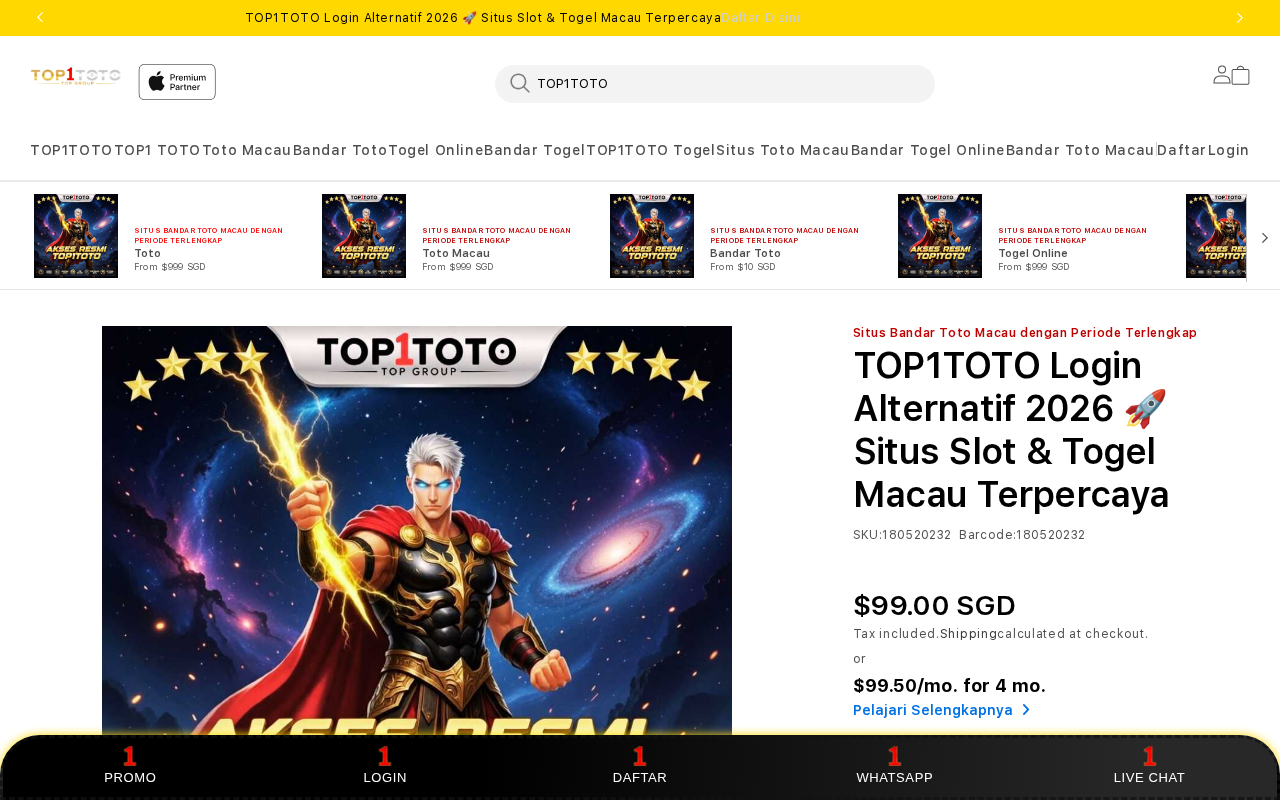Click the search magnifier icon
The height and width of the screenshot is (800, 1280).
pos(520,83)
